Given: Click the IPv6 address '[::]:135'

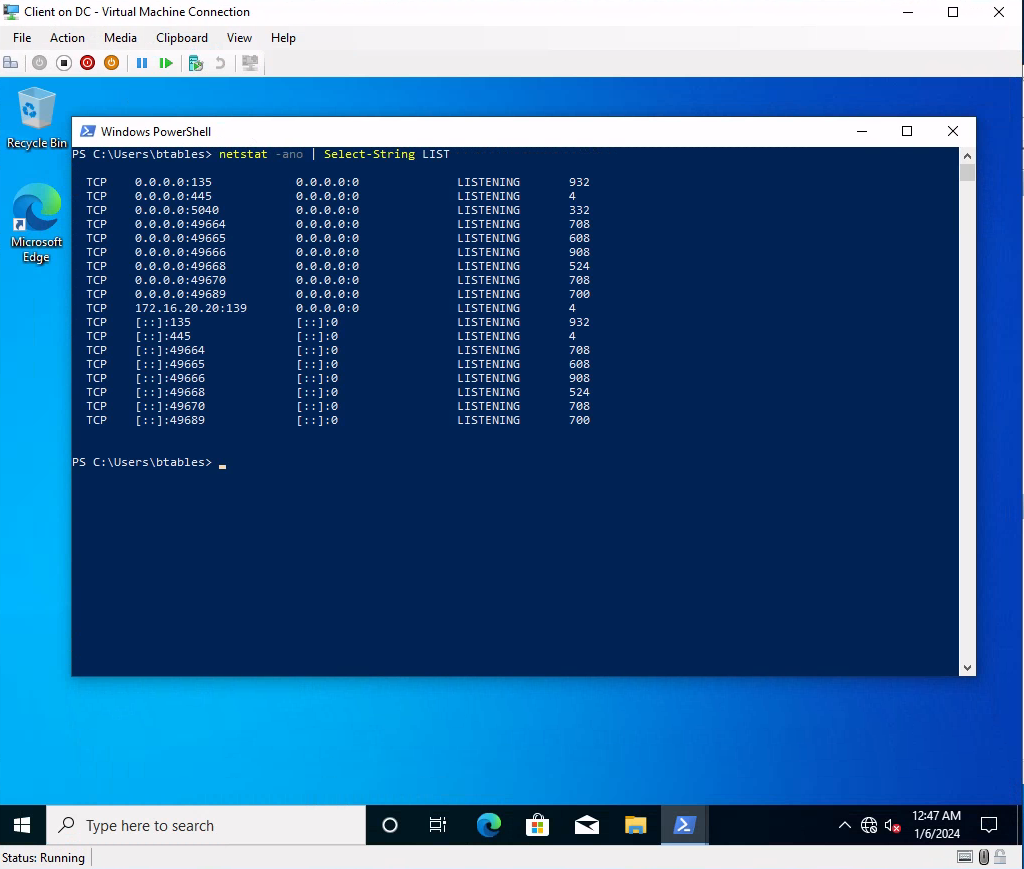Looking at the screenshot, I should click(x=163, y=322).
